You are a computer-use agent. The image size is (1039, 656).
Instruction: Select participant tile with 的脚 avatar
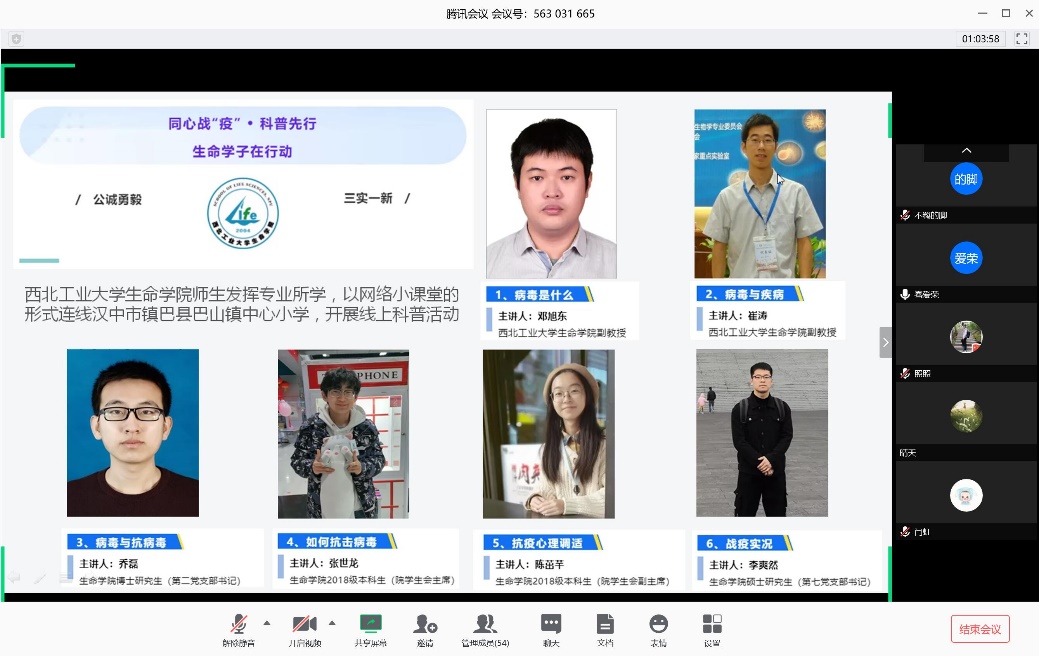[x=966, y=180]
